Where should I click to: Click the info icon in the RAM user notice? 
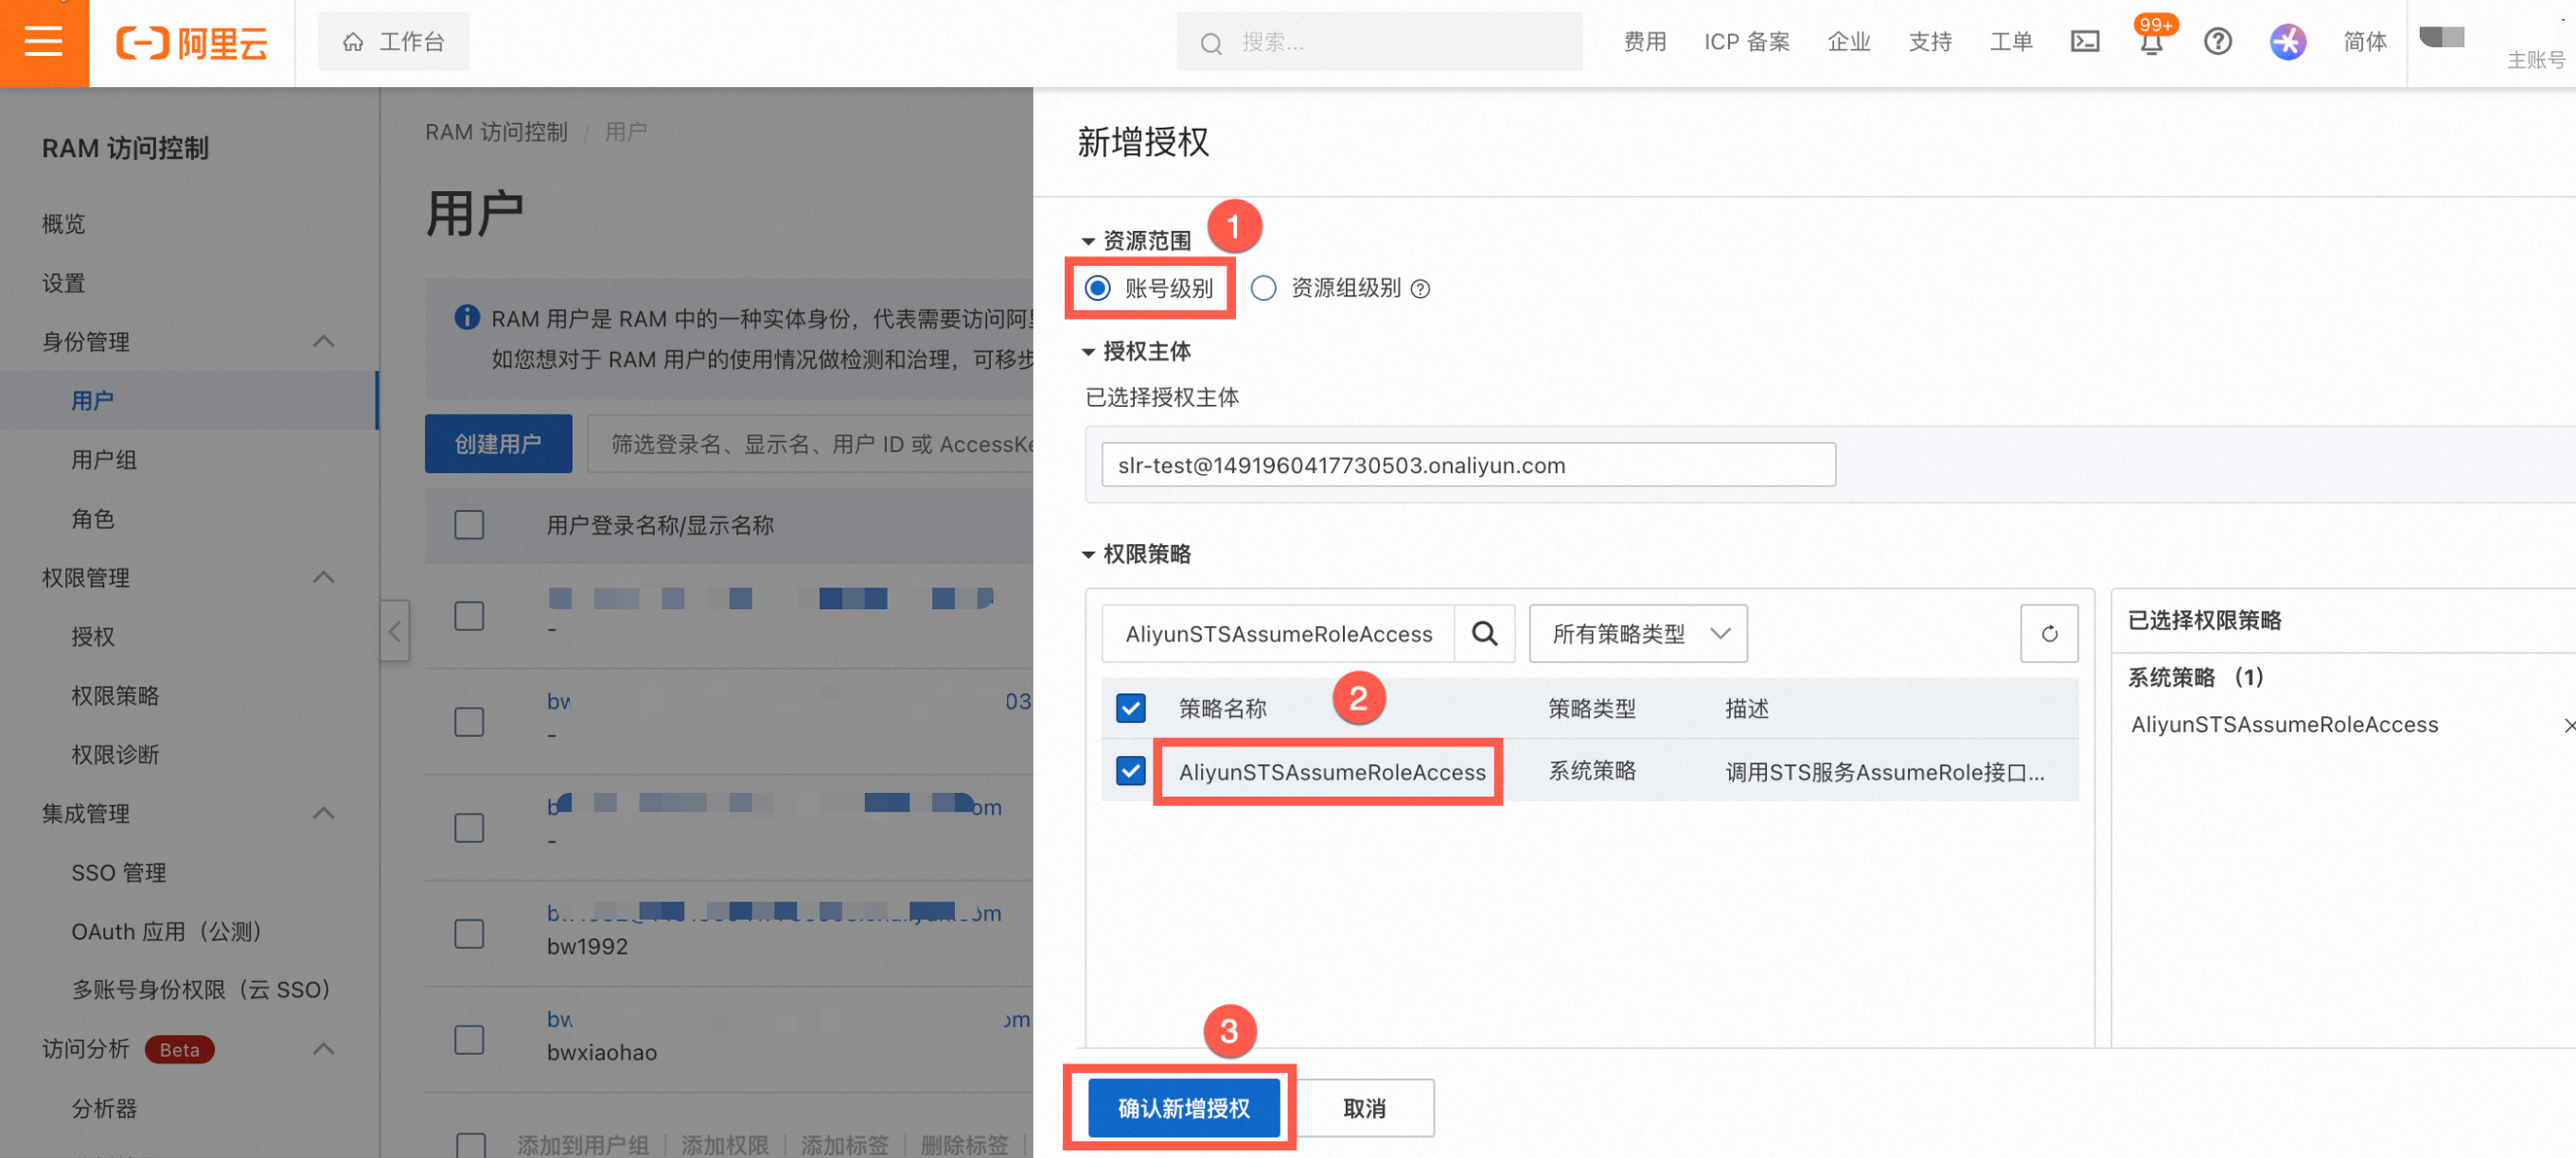[466, 318]
